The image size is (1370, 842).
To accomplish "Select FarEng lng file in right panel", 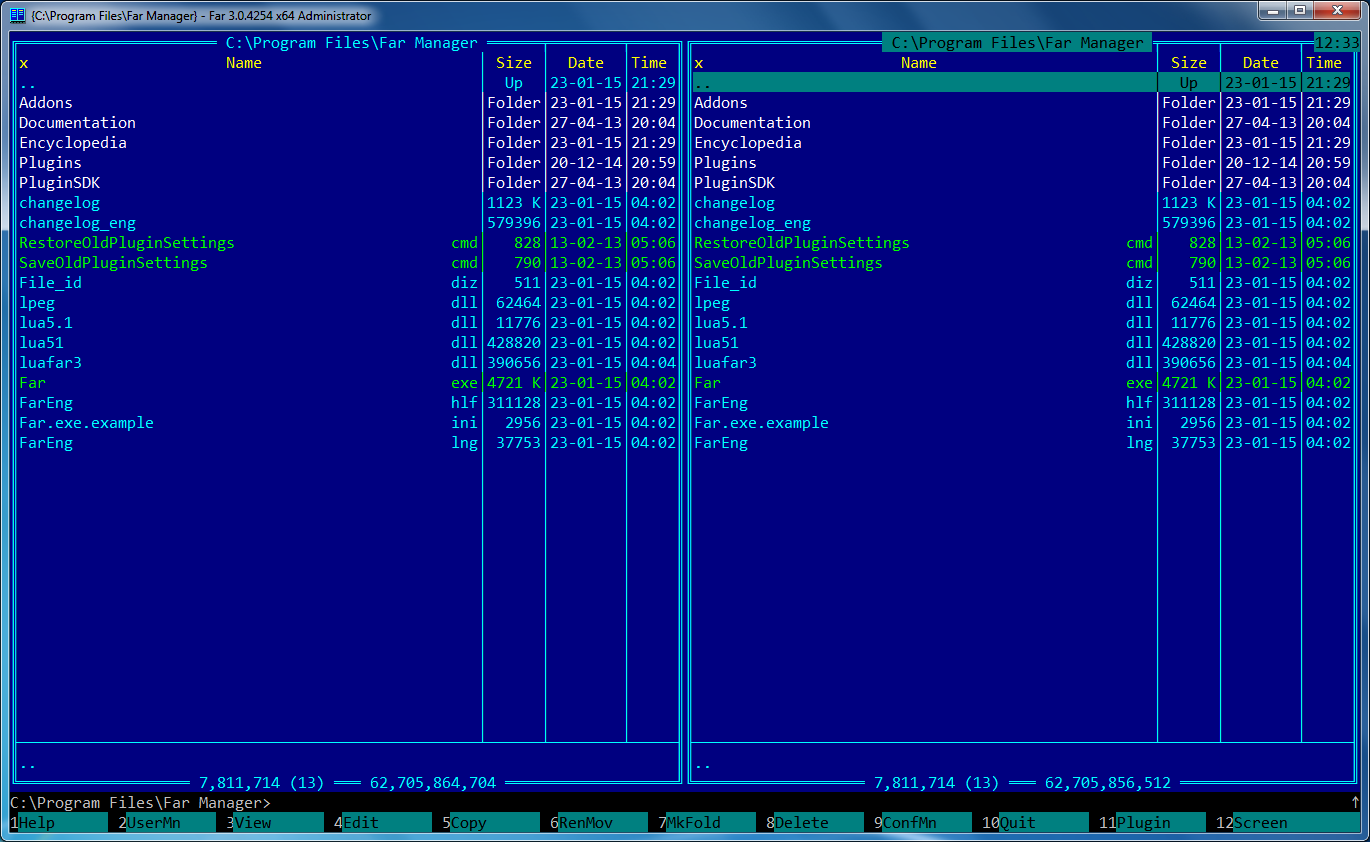I will point(1022,443).
